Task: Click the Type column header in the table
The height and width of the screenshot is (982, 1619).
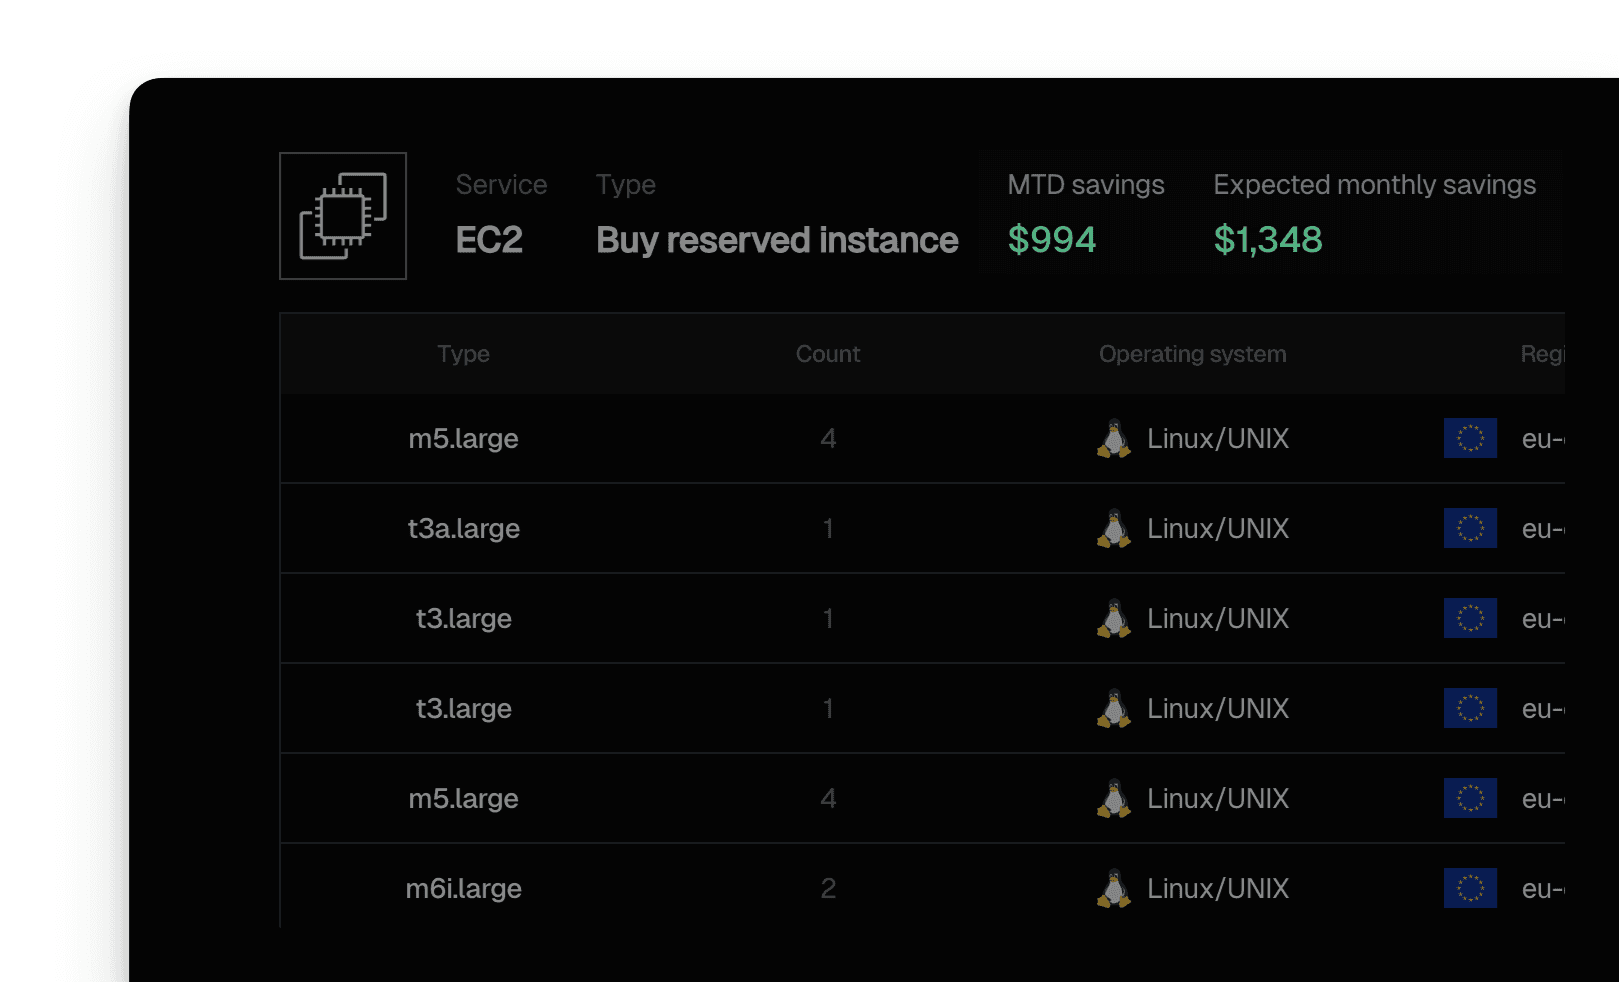Action: 463,354
